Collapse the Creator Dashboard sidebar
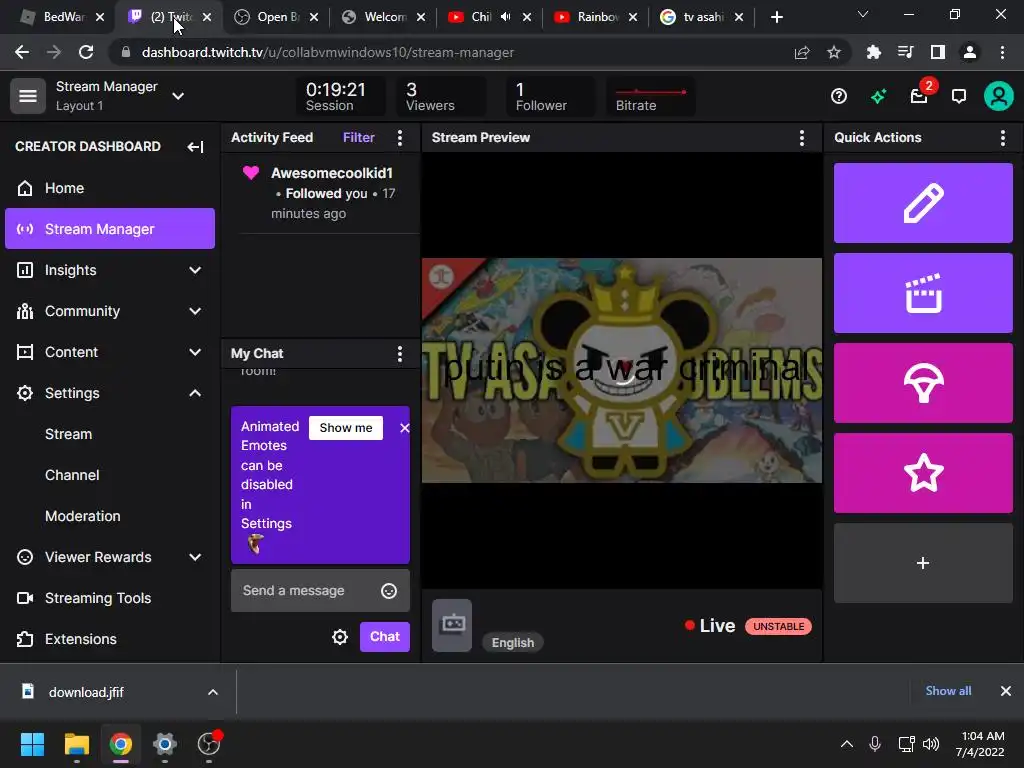 pyautogui.click(x=195, y=146)
